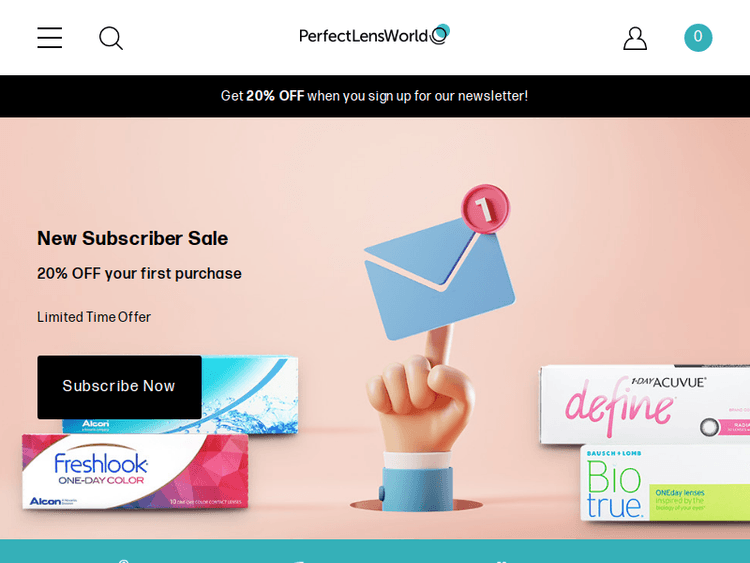Click the 20% OFF your first purchase text

coord(139,274)
